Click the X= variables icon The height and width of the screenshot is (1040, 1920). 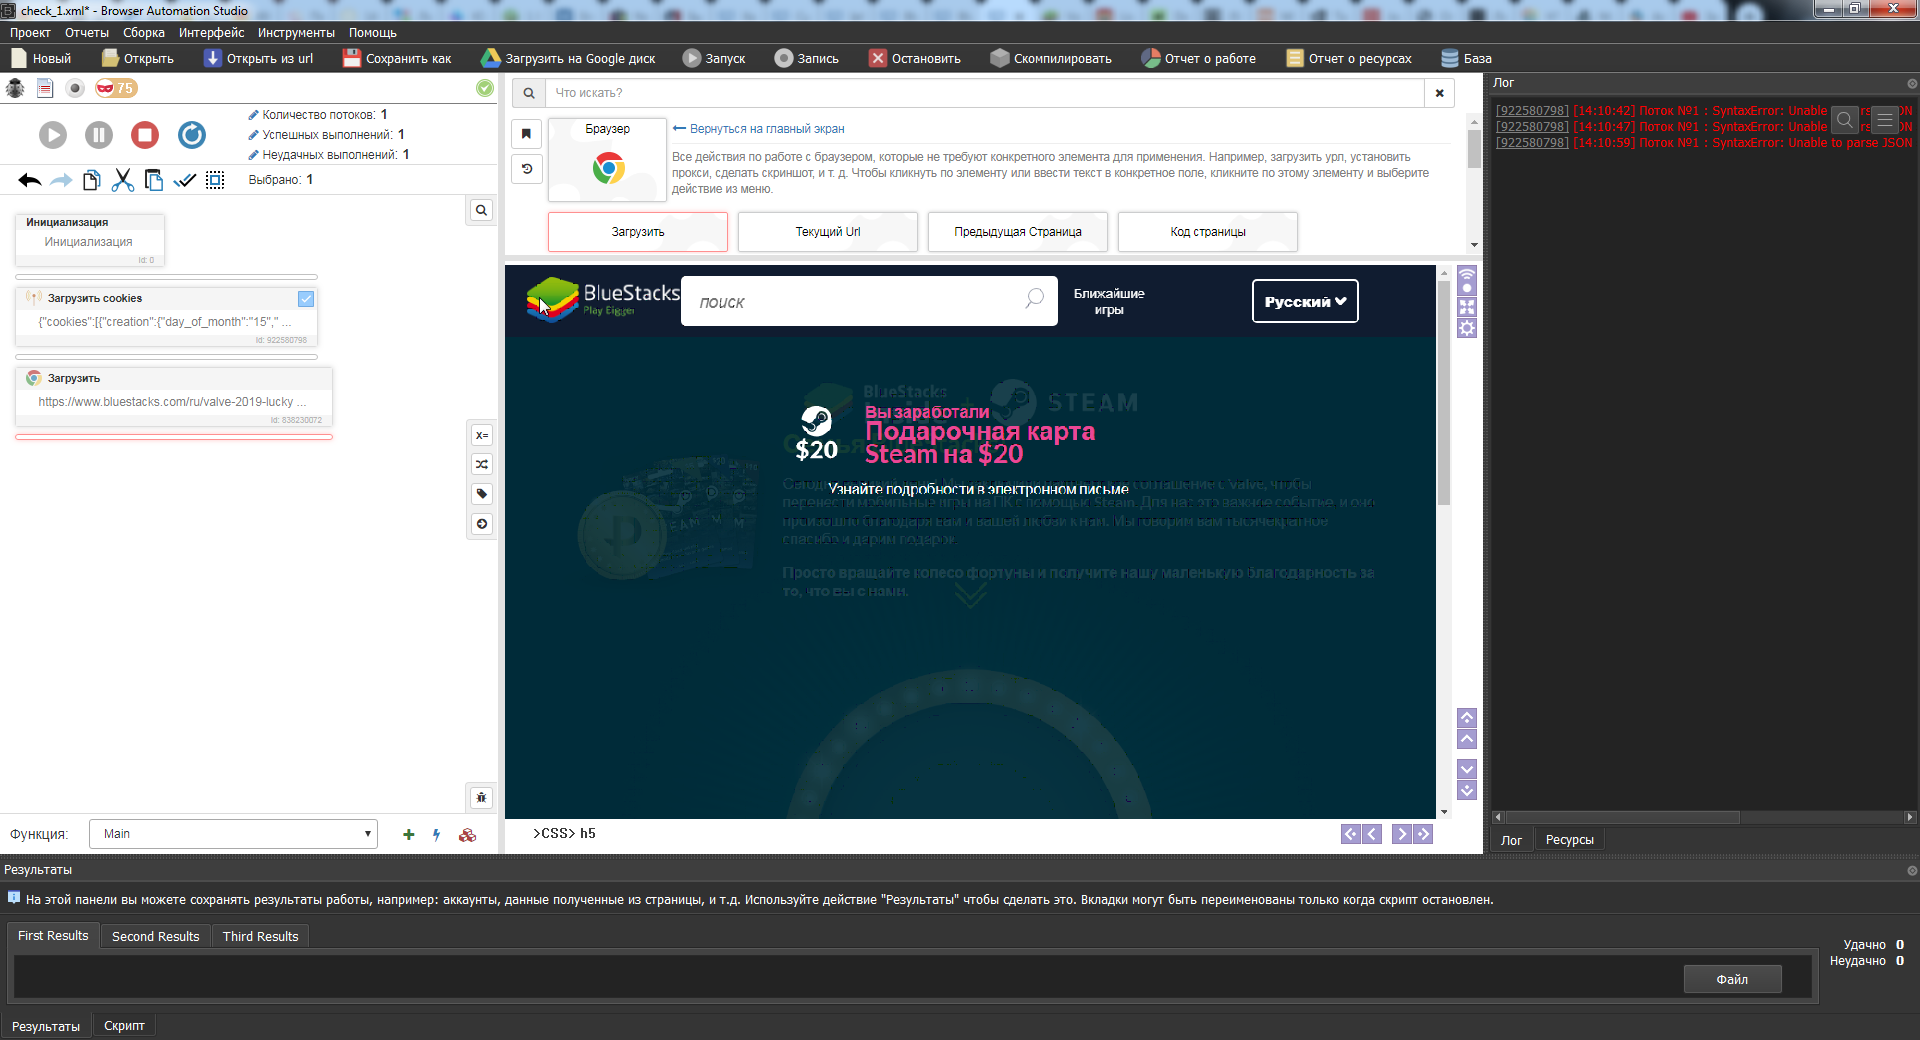pos(482,435)
